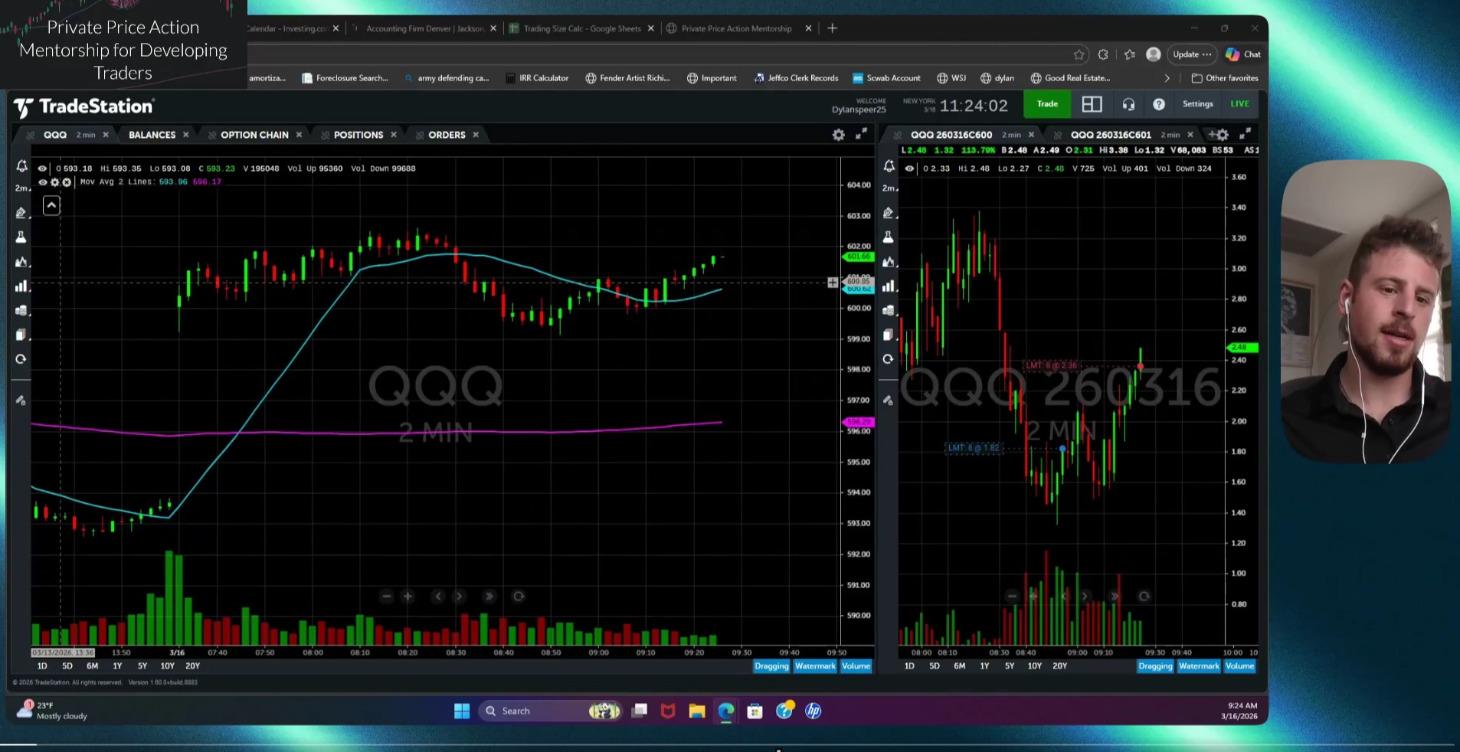
Task: Click the green Trade button
Action: click(1046, 104)
